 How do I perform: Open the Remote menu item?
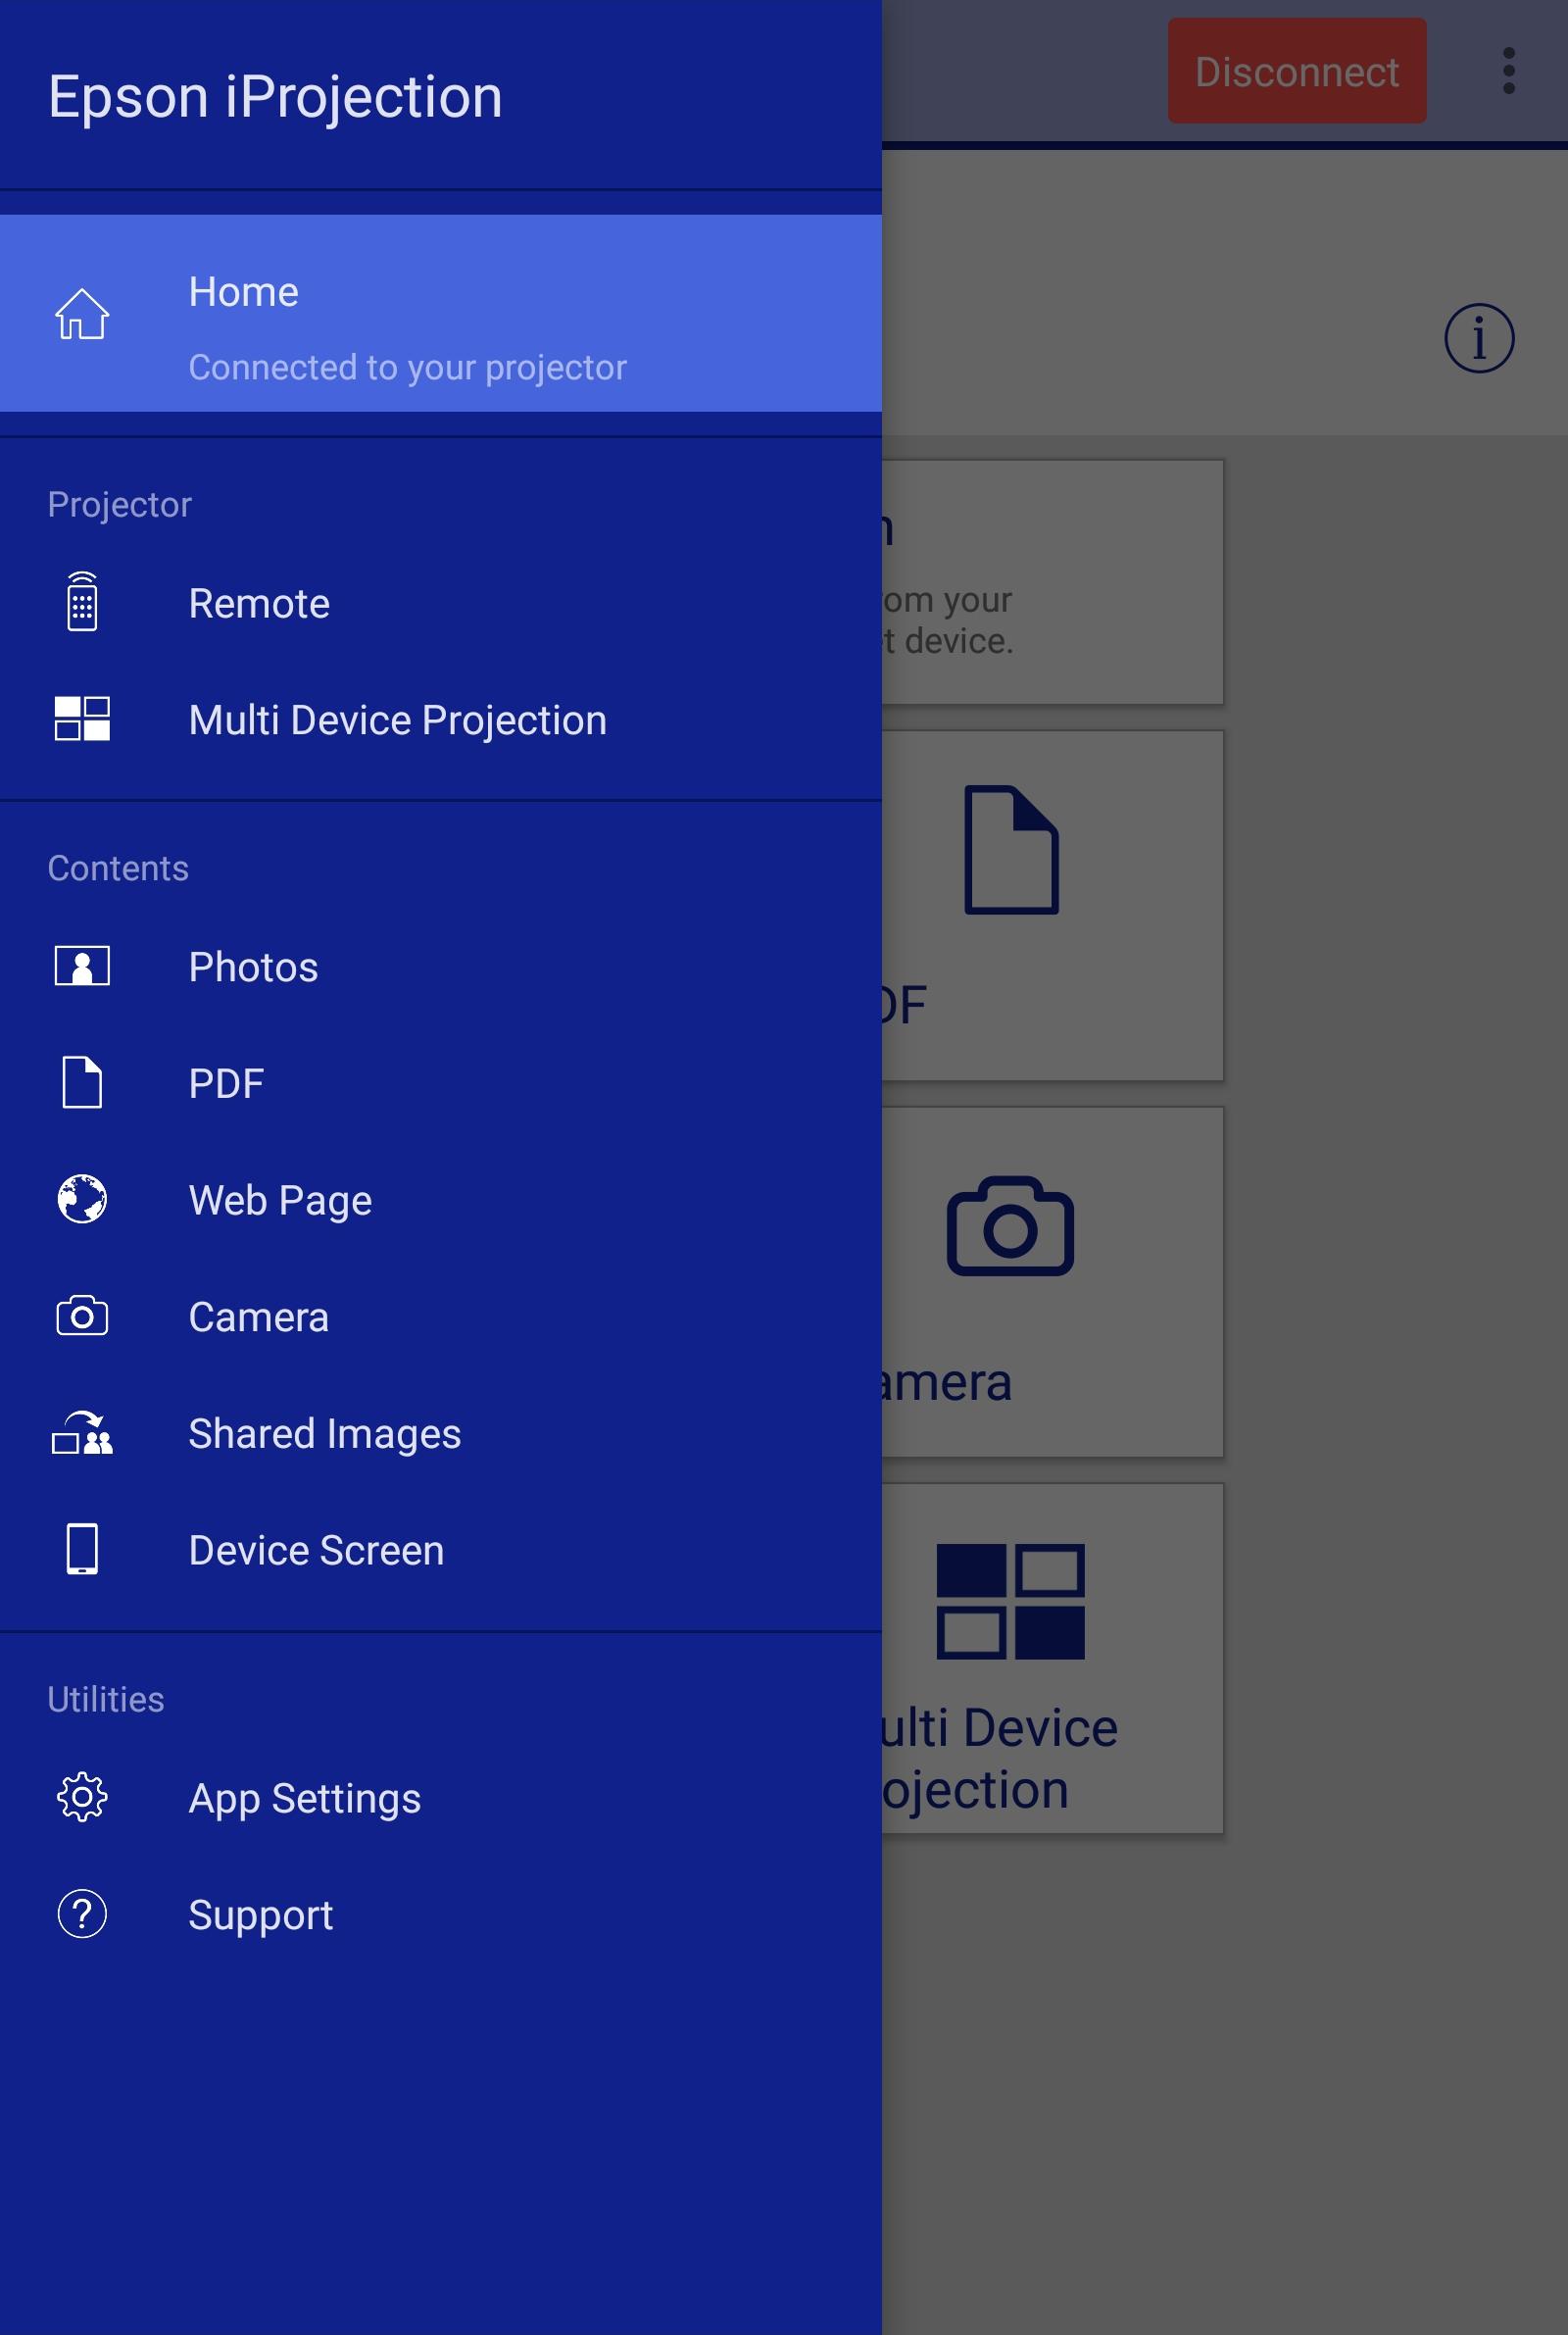(x=441, y=603)
